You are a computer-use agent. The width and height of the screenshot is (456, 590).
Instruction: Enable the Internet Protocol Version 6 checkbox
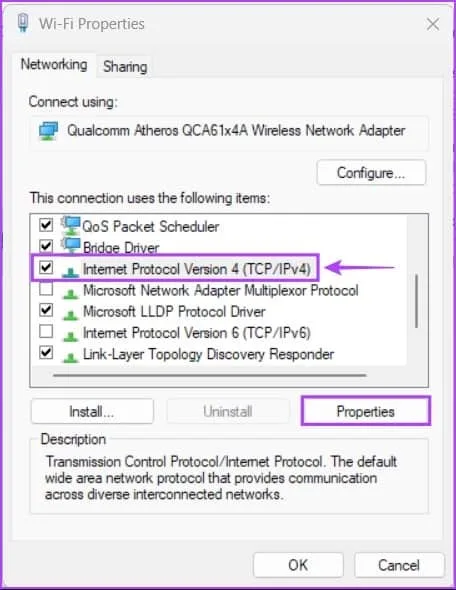(x=46, y=331)
